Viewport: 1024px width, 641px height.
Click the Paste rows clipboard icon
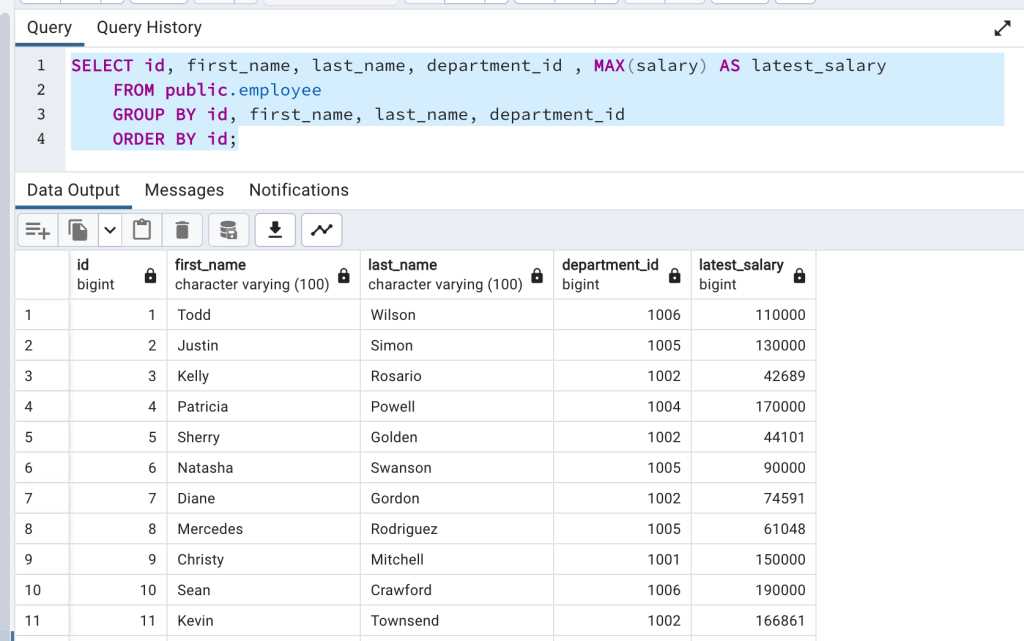142,231
